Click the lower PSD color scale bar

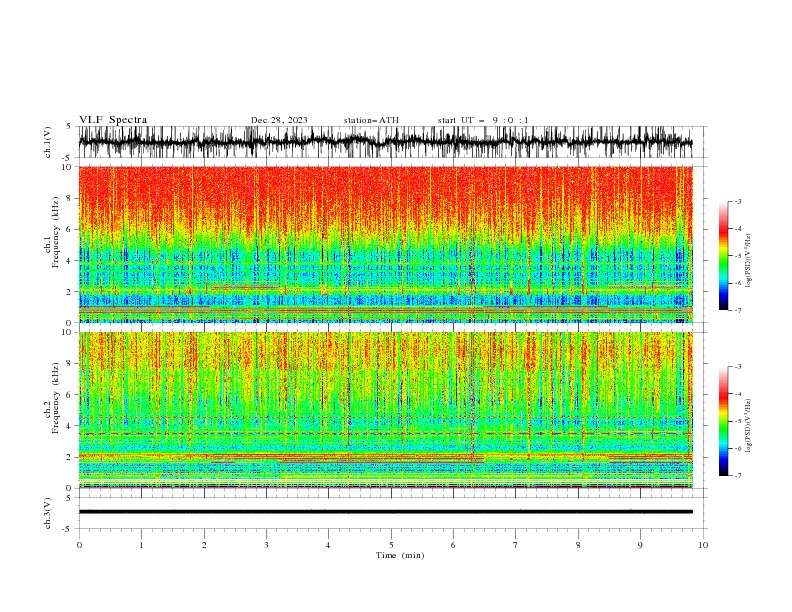[x=723, y=421]
